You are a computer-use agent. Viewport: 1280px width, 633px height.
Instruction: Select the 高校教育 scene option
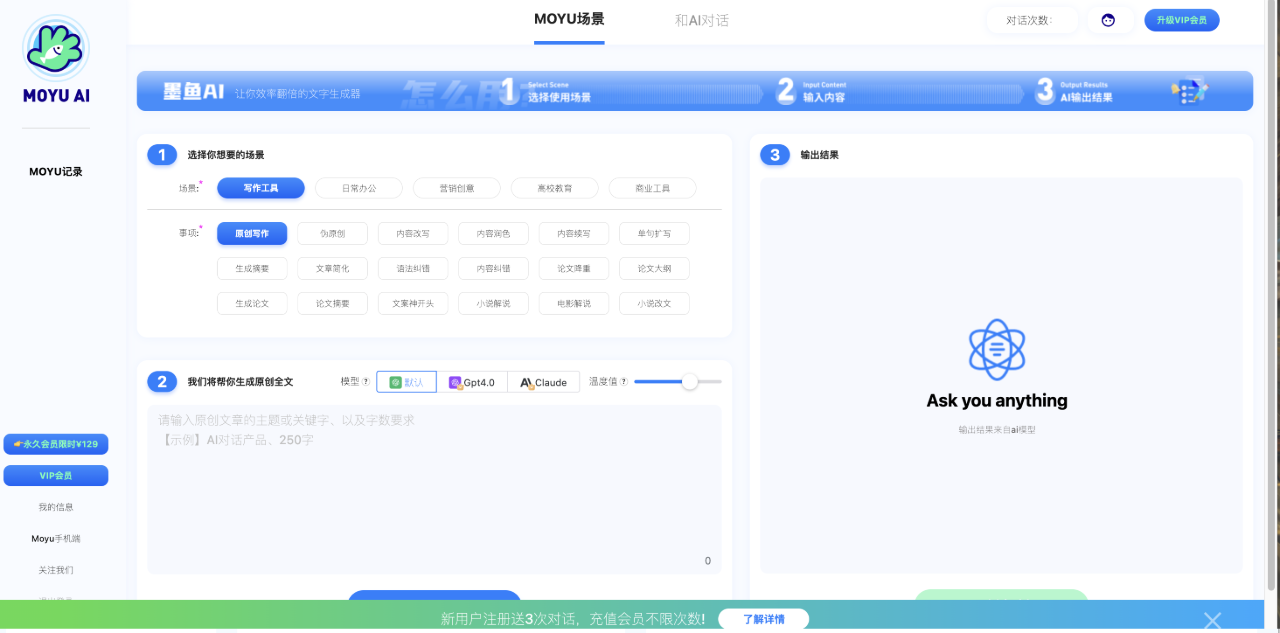(554, 187)
